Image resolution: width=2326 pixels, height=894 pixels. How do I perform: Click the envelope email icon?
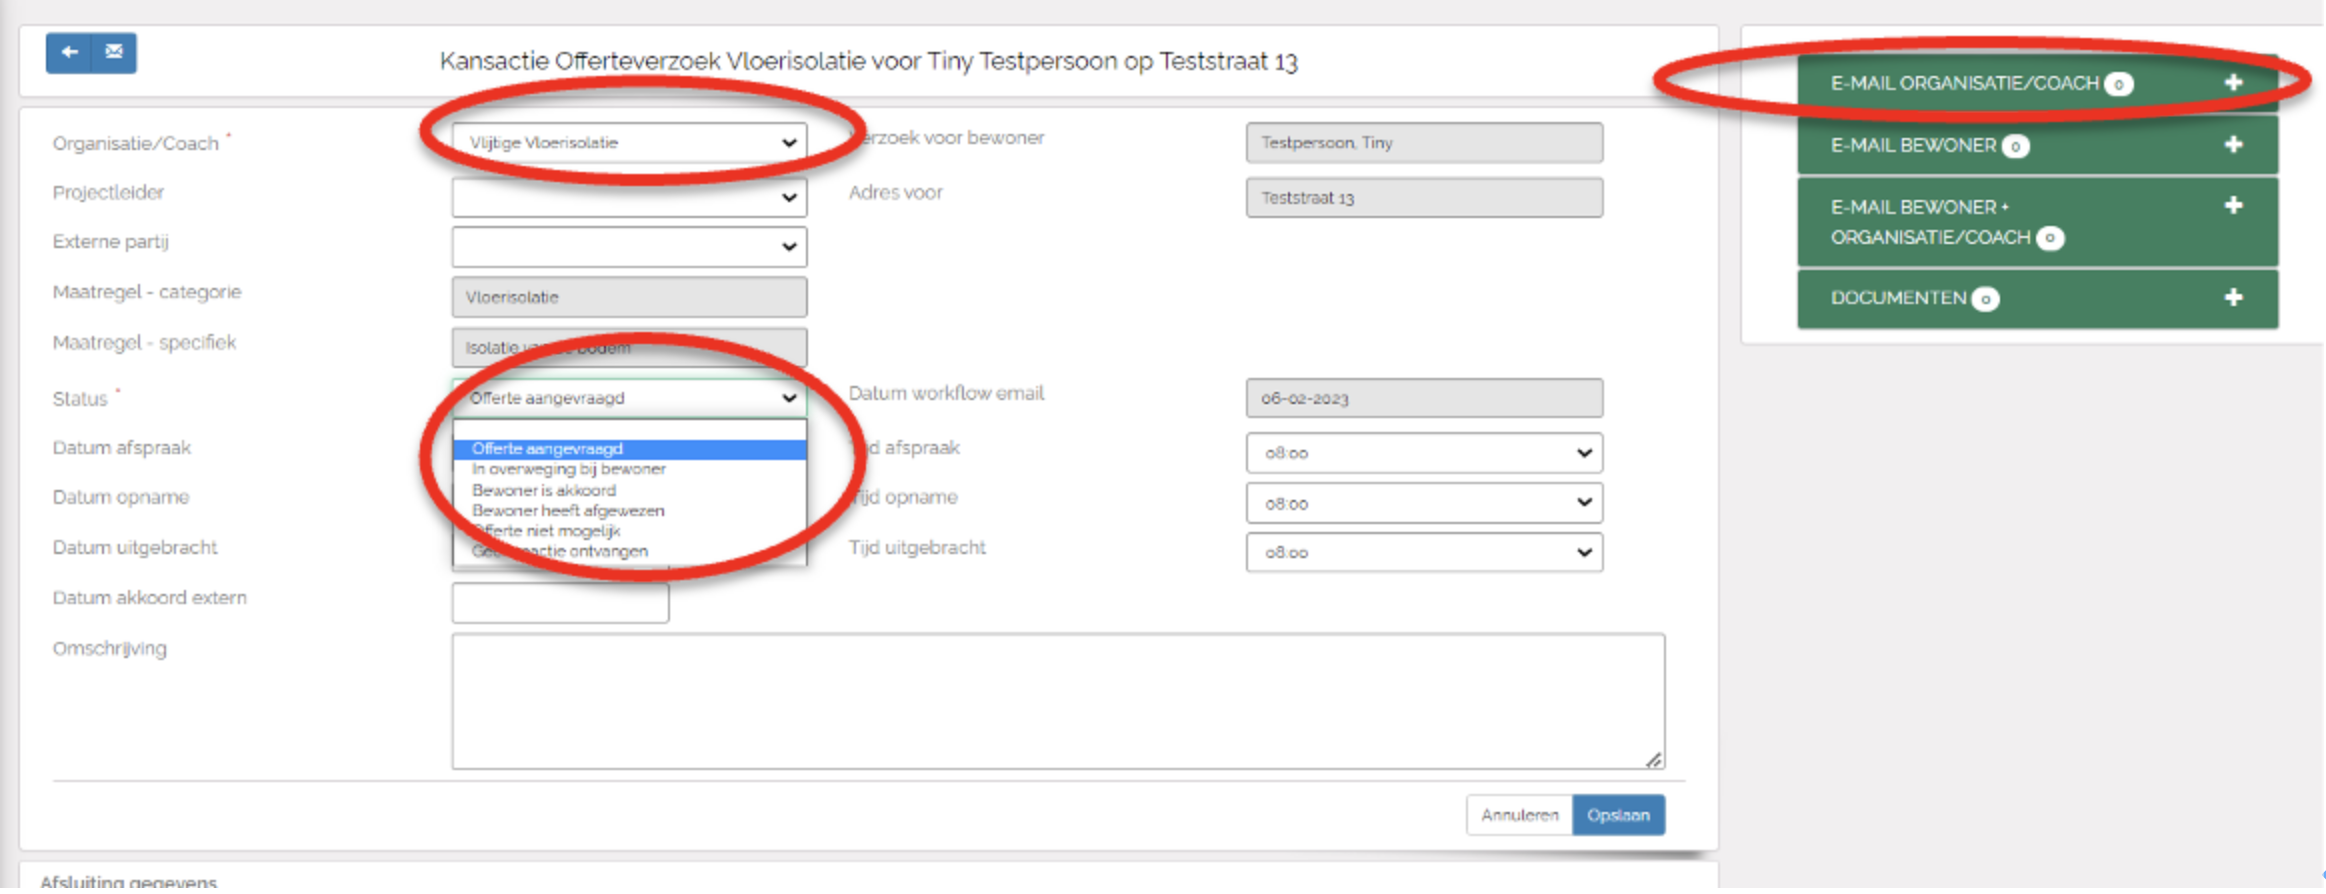(x=114, y=52)
